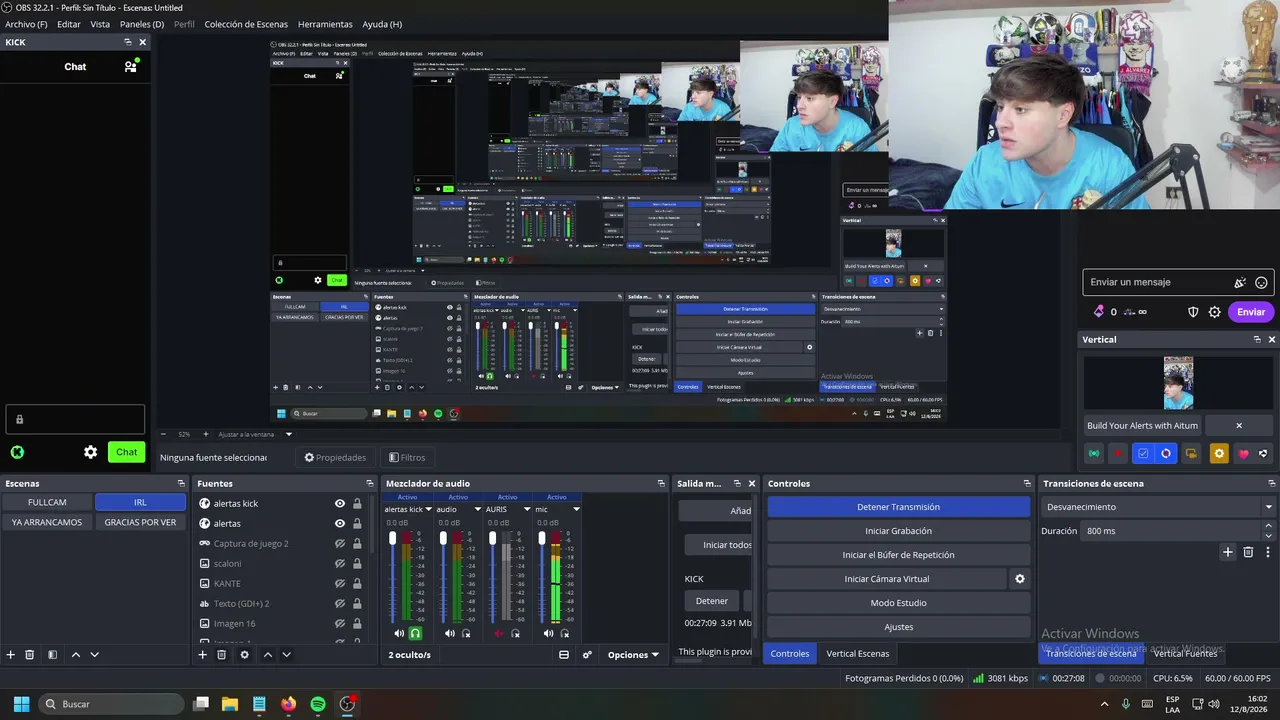The height and width of the screenshot is (720, 1280).
Task: Switch to the Vertical Fuentes tab
Action: [x=1185, y=654]
